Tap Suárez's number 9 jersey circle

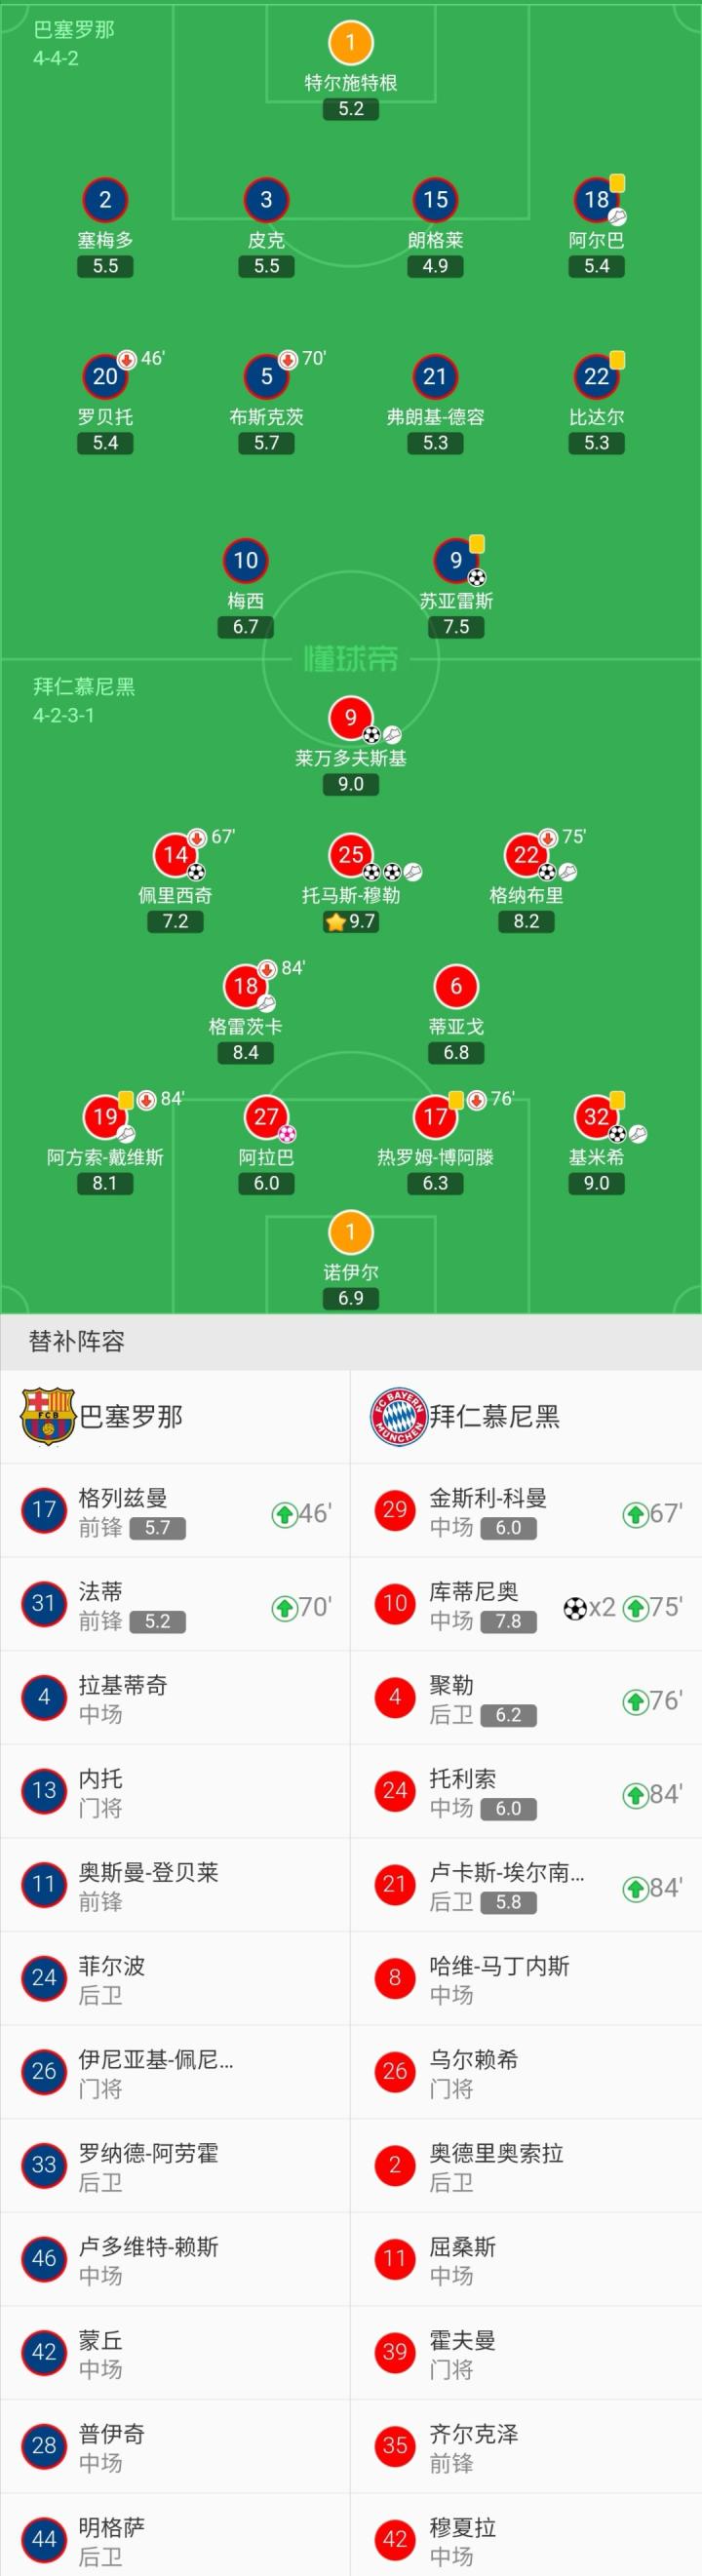456,561
